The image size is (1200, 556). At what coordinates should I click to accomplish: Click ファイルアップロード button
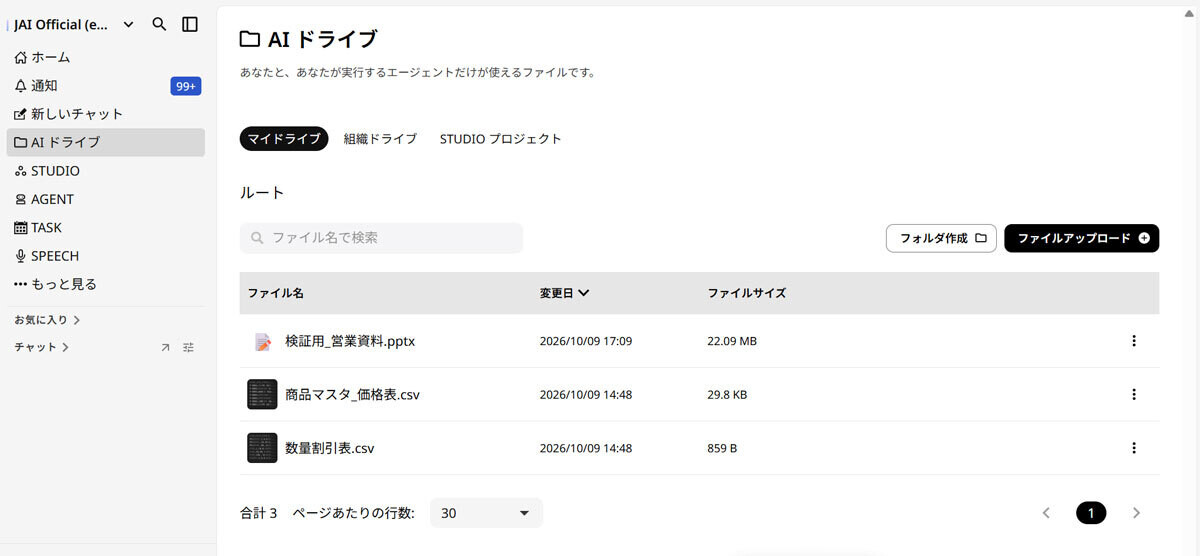pyautogui.click(x=1082, y=238)
